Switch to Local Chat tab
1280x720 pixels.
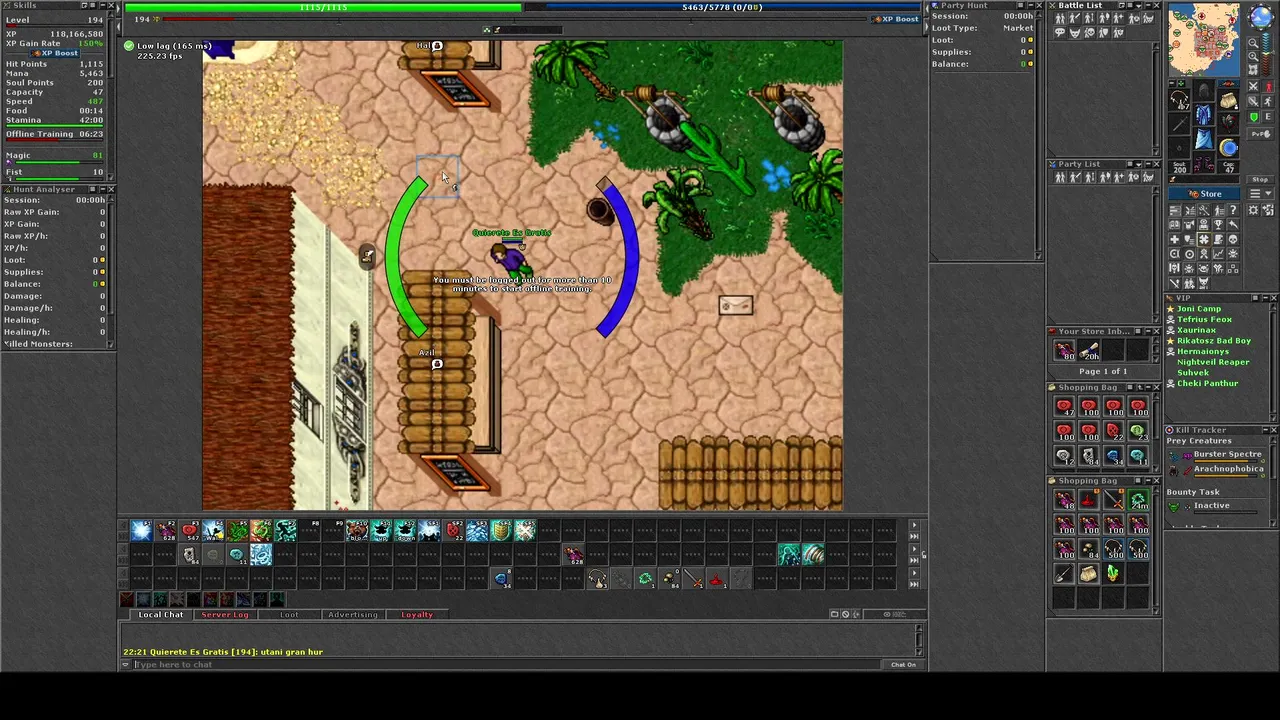pos(161,614)
